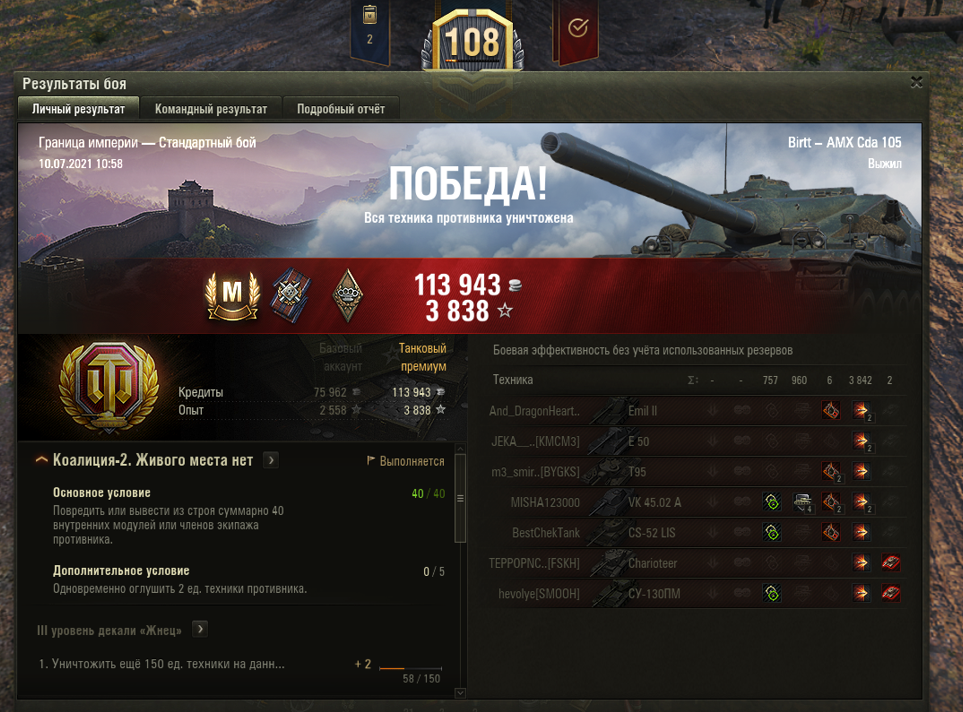Click the damage icon in Emil II row

pos(860,410)
